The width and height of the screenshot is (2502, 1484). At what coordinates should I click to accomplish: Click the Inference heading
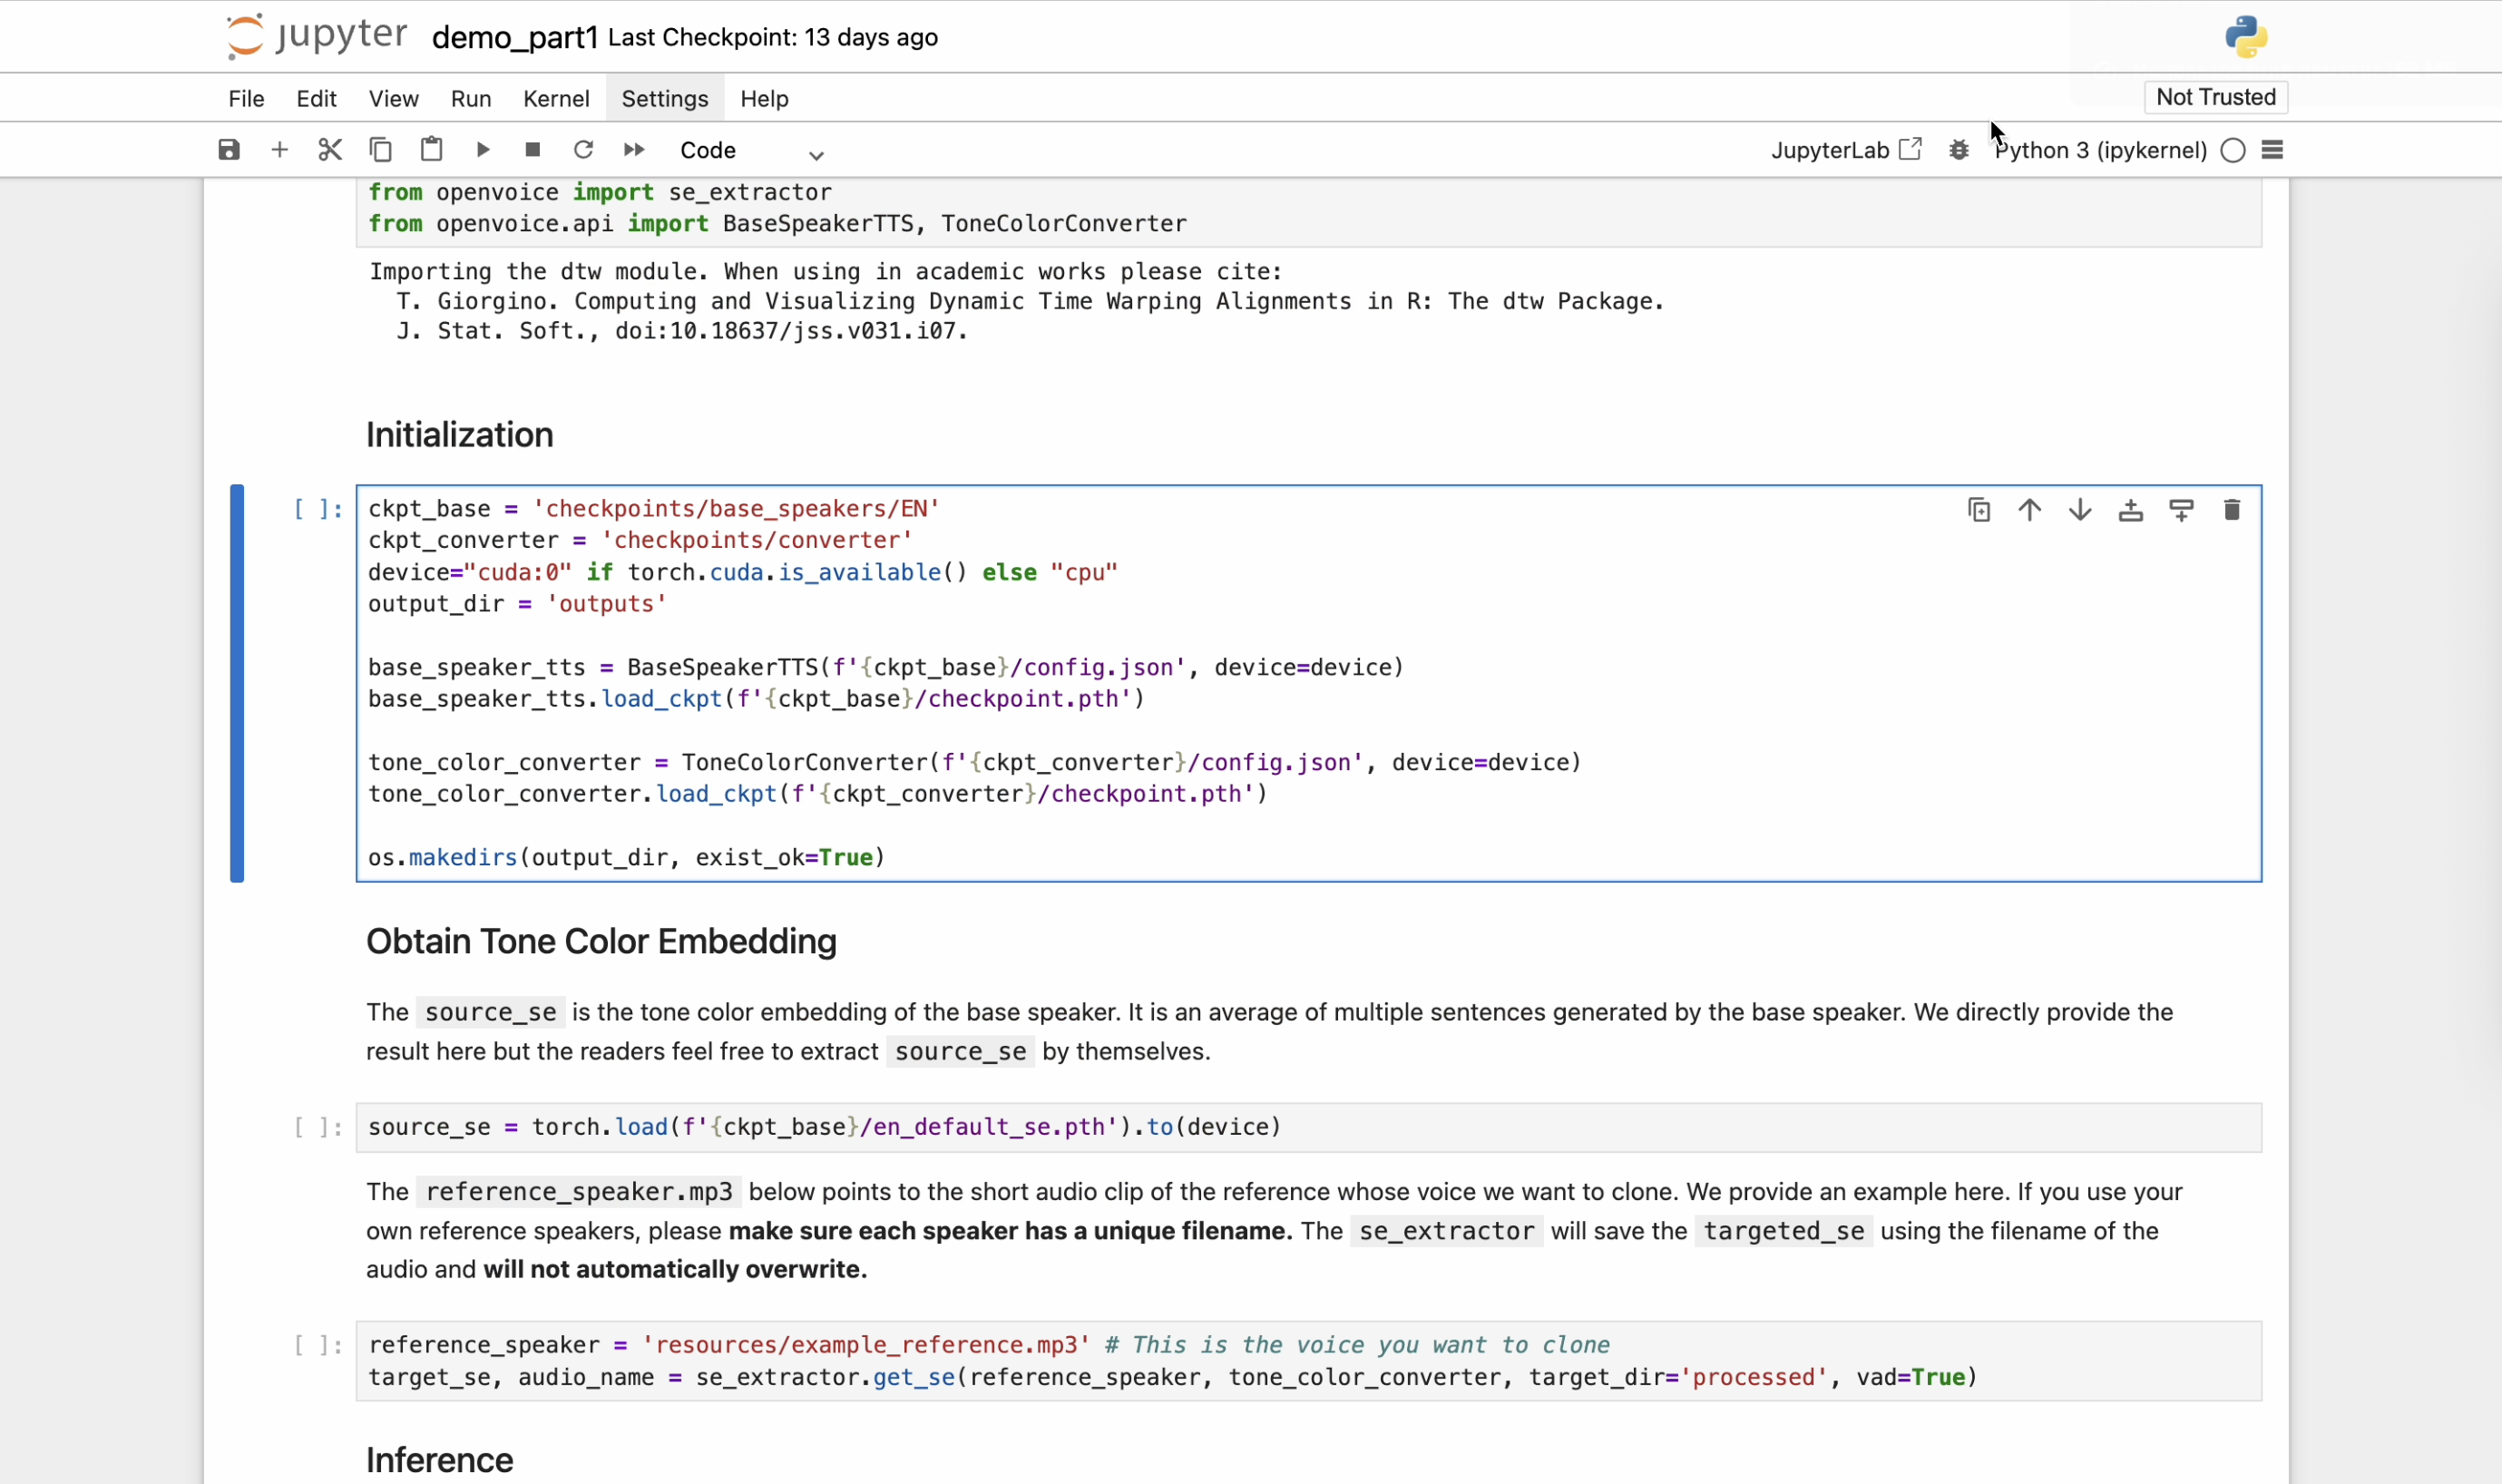coord(440,1460)
